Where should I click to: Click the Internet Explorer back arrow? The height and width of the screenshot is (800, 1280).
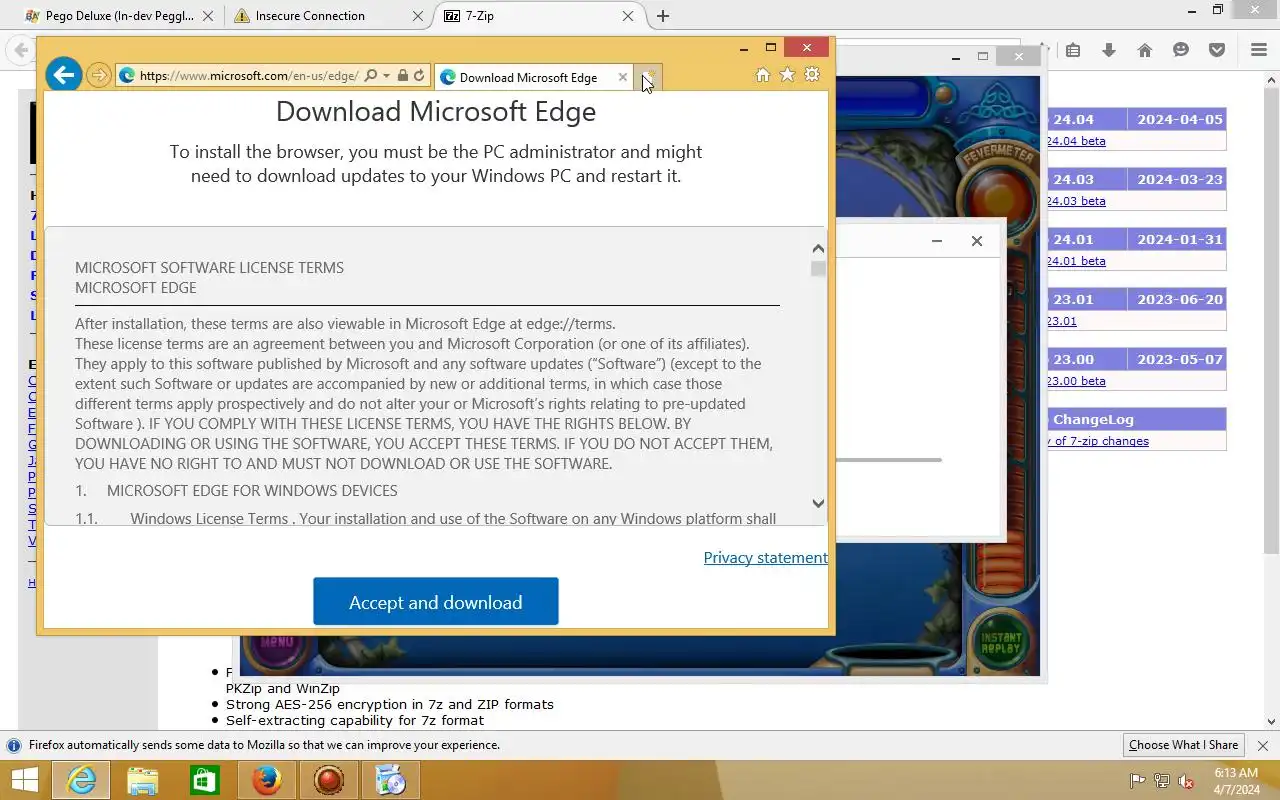63,75
